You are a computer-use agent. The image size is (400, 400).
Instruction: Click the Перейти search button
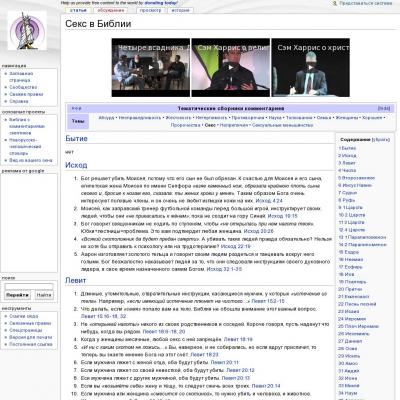tap(17, 295)
